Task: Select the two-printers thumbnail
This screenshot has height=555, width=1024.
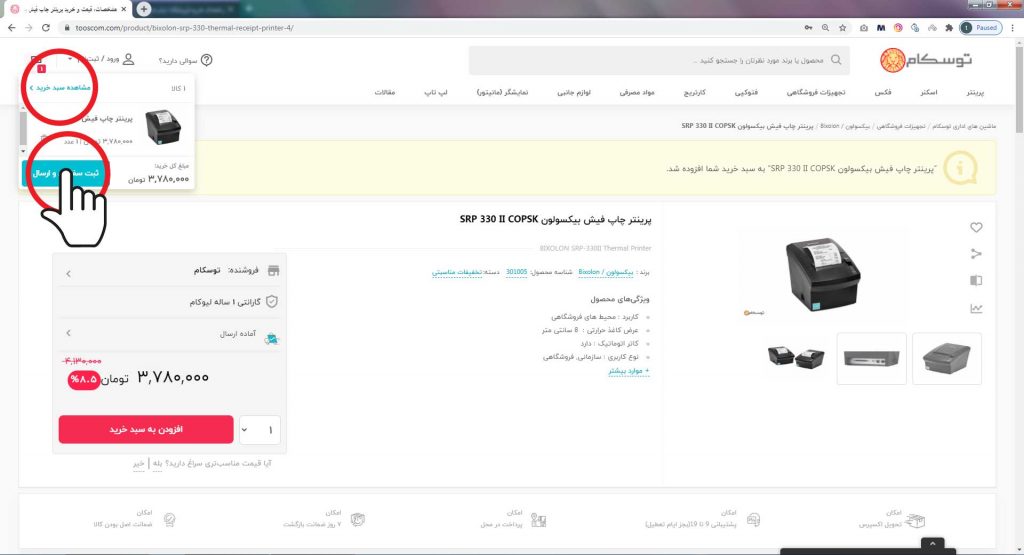Action: [x=795, y=358]
